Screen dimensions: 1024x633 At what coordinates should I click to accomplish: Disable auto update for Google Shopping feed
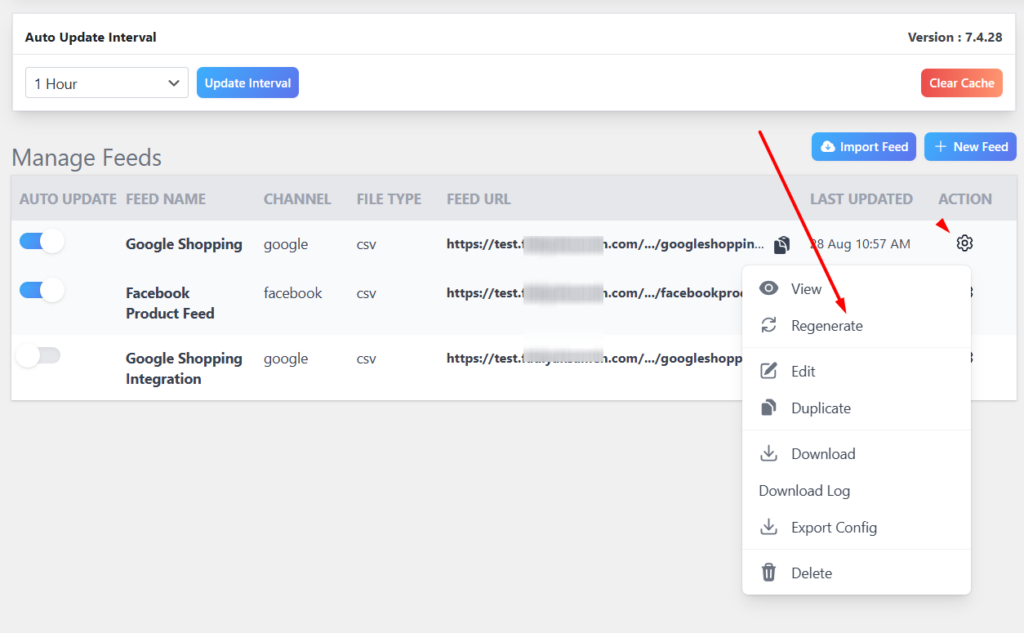coord(41,240)
